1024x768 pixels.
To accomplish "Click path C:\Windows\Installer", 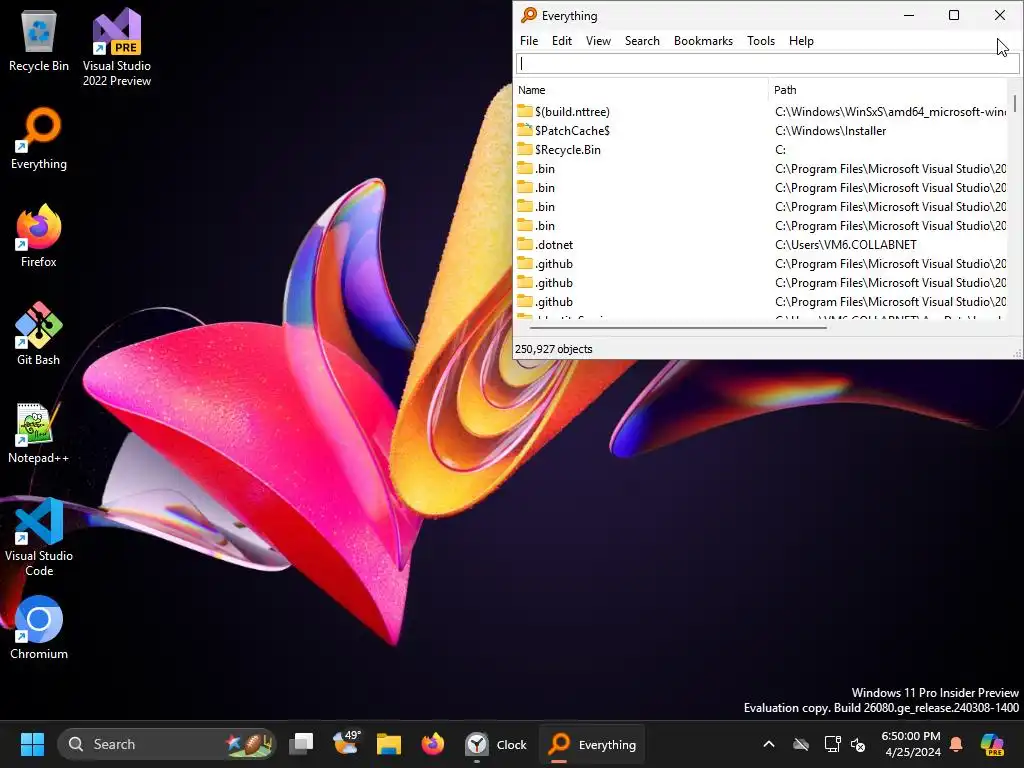I will pos(830,131).
